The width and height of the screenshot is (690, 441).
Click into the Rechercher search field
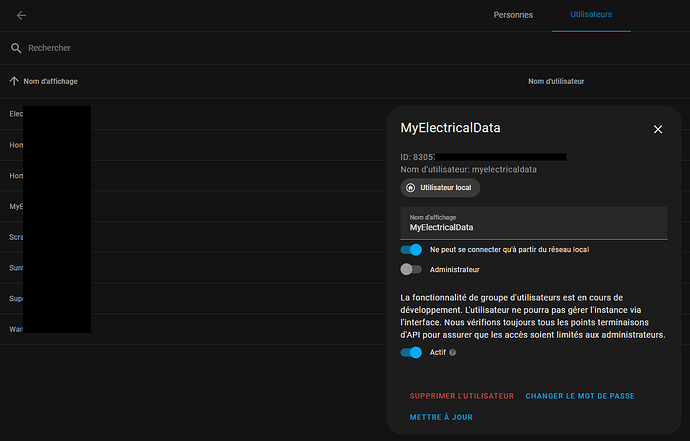(200, 48)
